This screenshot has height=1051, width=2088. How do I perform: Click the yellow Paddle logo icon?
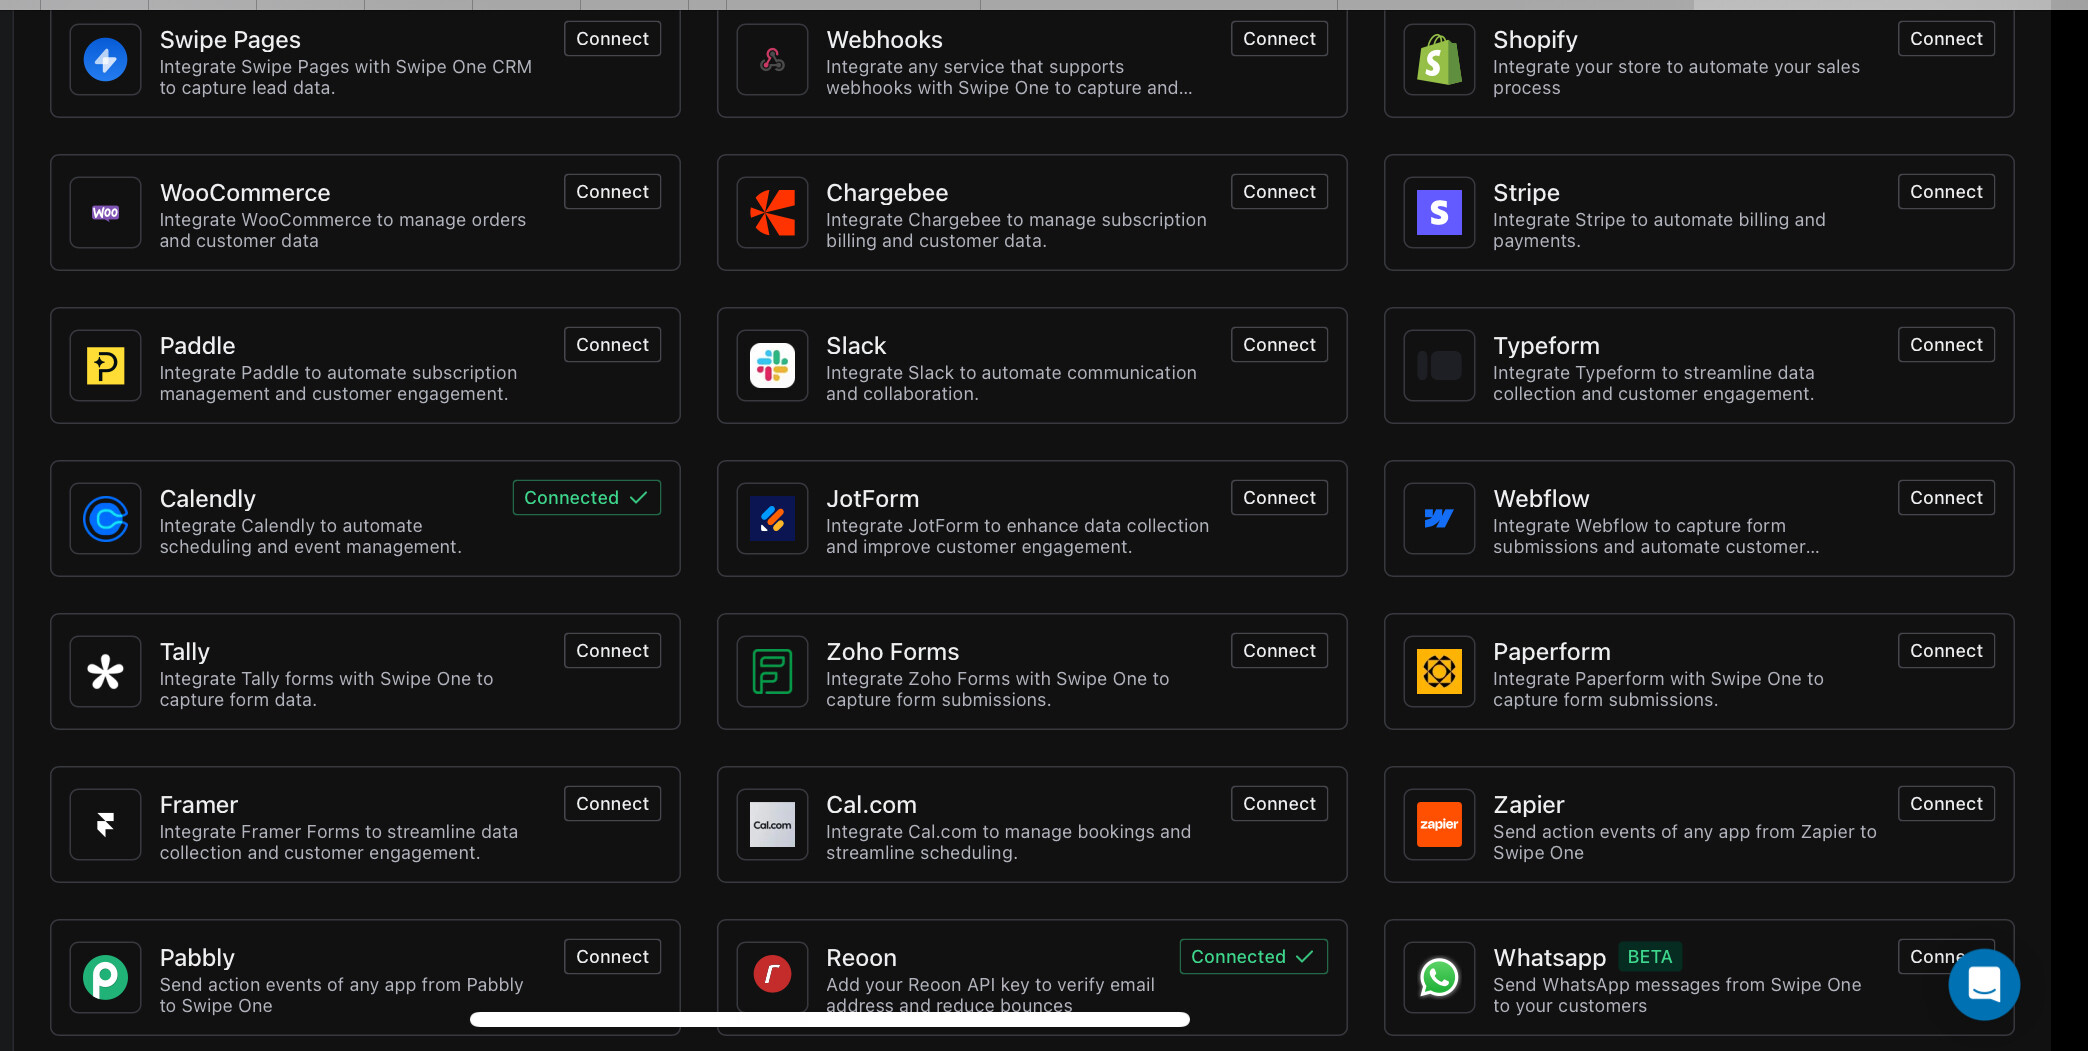[x=105, y=366]
